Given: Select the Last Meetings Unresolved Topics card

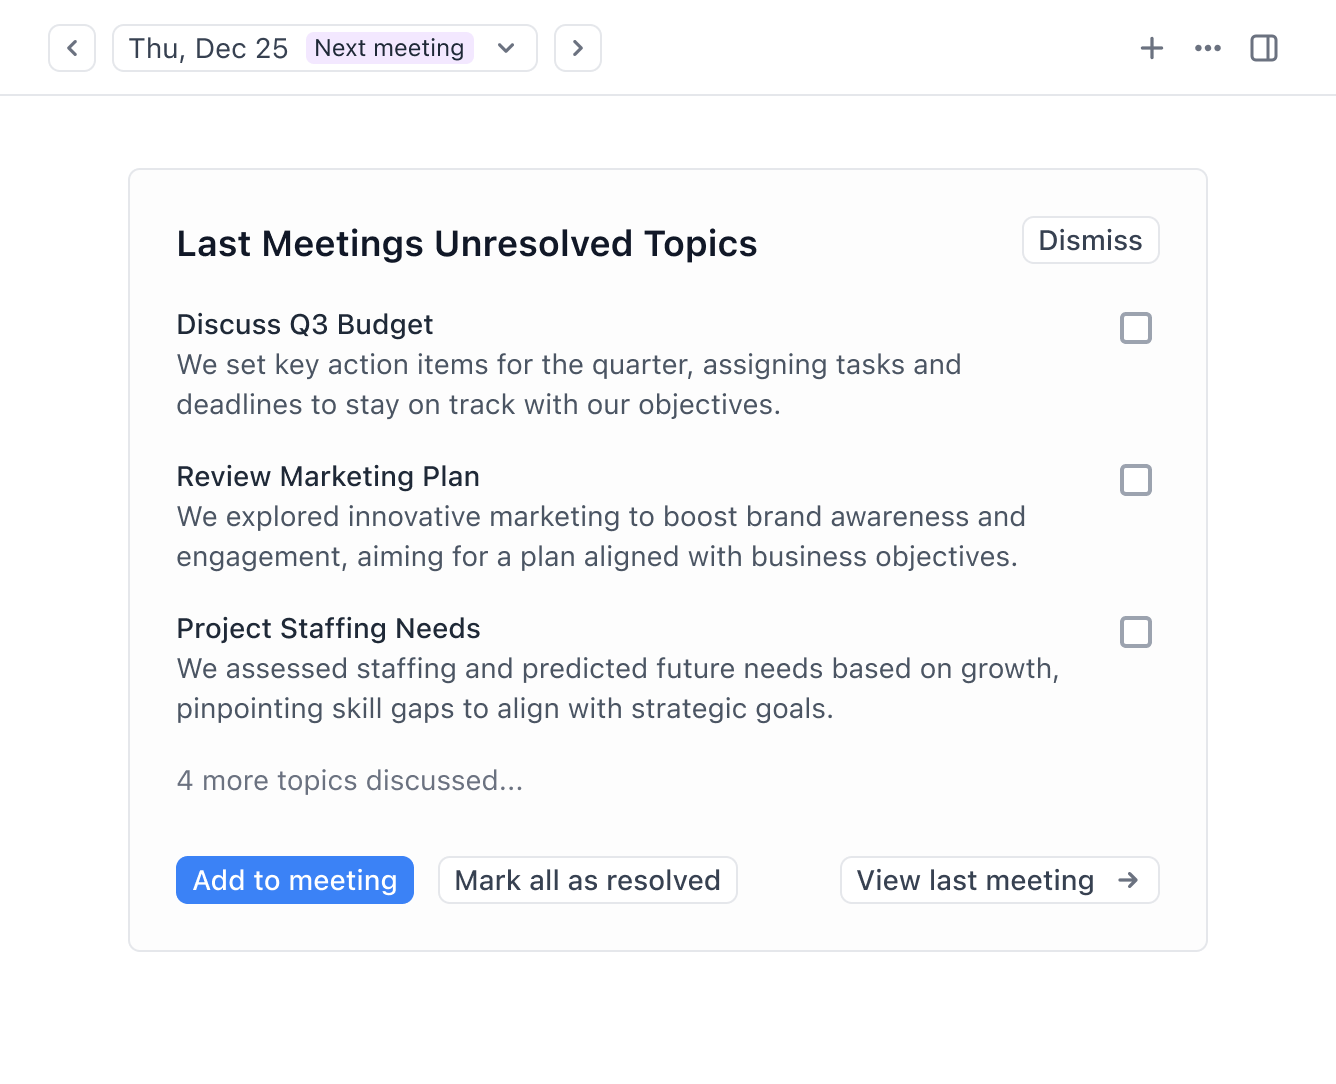Looking at the screenshot, I should click(x=667, y=558).
